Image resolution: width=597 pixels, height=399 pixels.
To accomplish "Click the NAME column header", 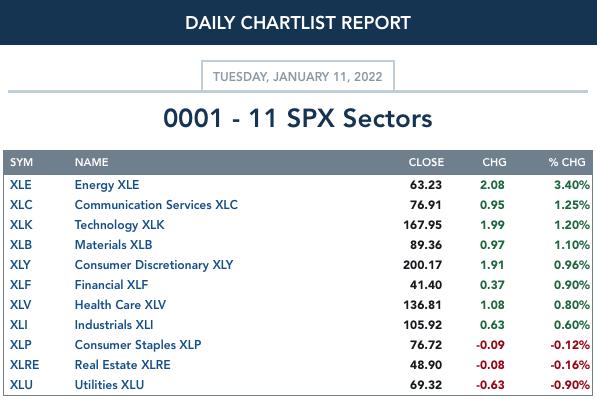I will 91,163.
